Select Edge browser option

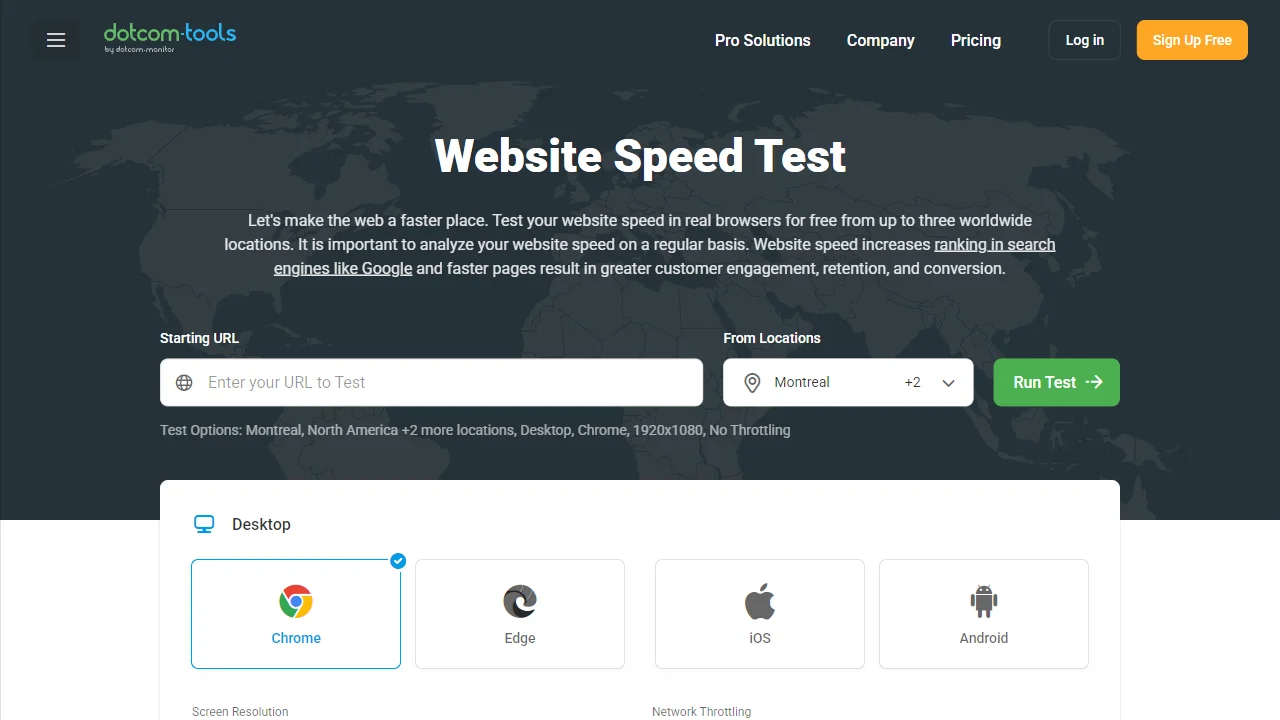520,614
